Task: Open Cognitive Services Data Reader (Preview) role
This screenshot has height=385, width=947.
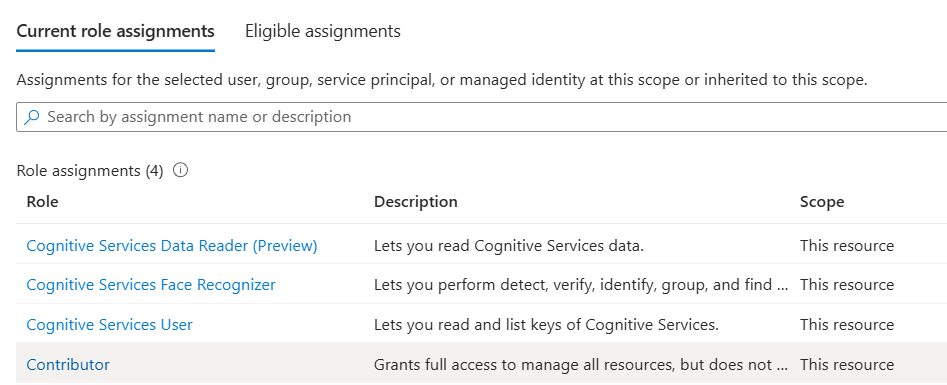Action: (x=172, y=246)
